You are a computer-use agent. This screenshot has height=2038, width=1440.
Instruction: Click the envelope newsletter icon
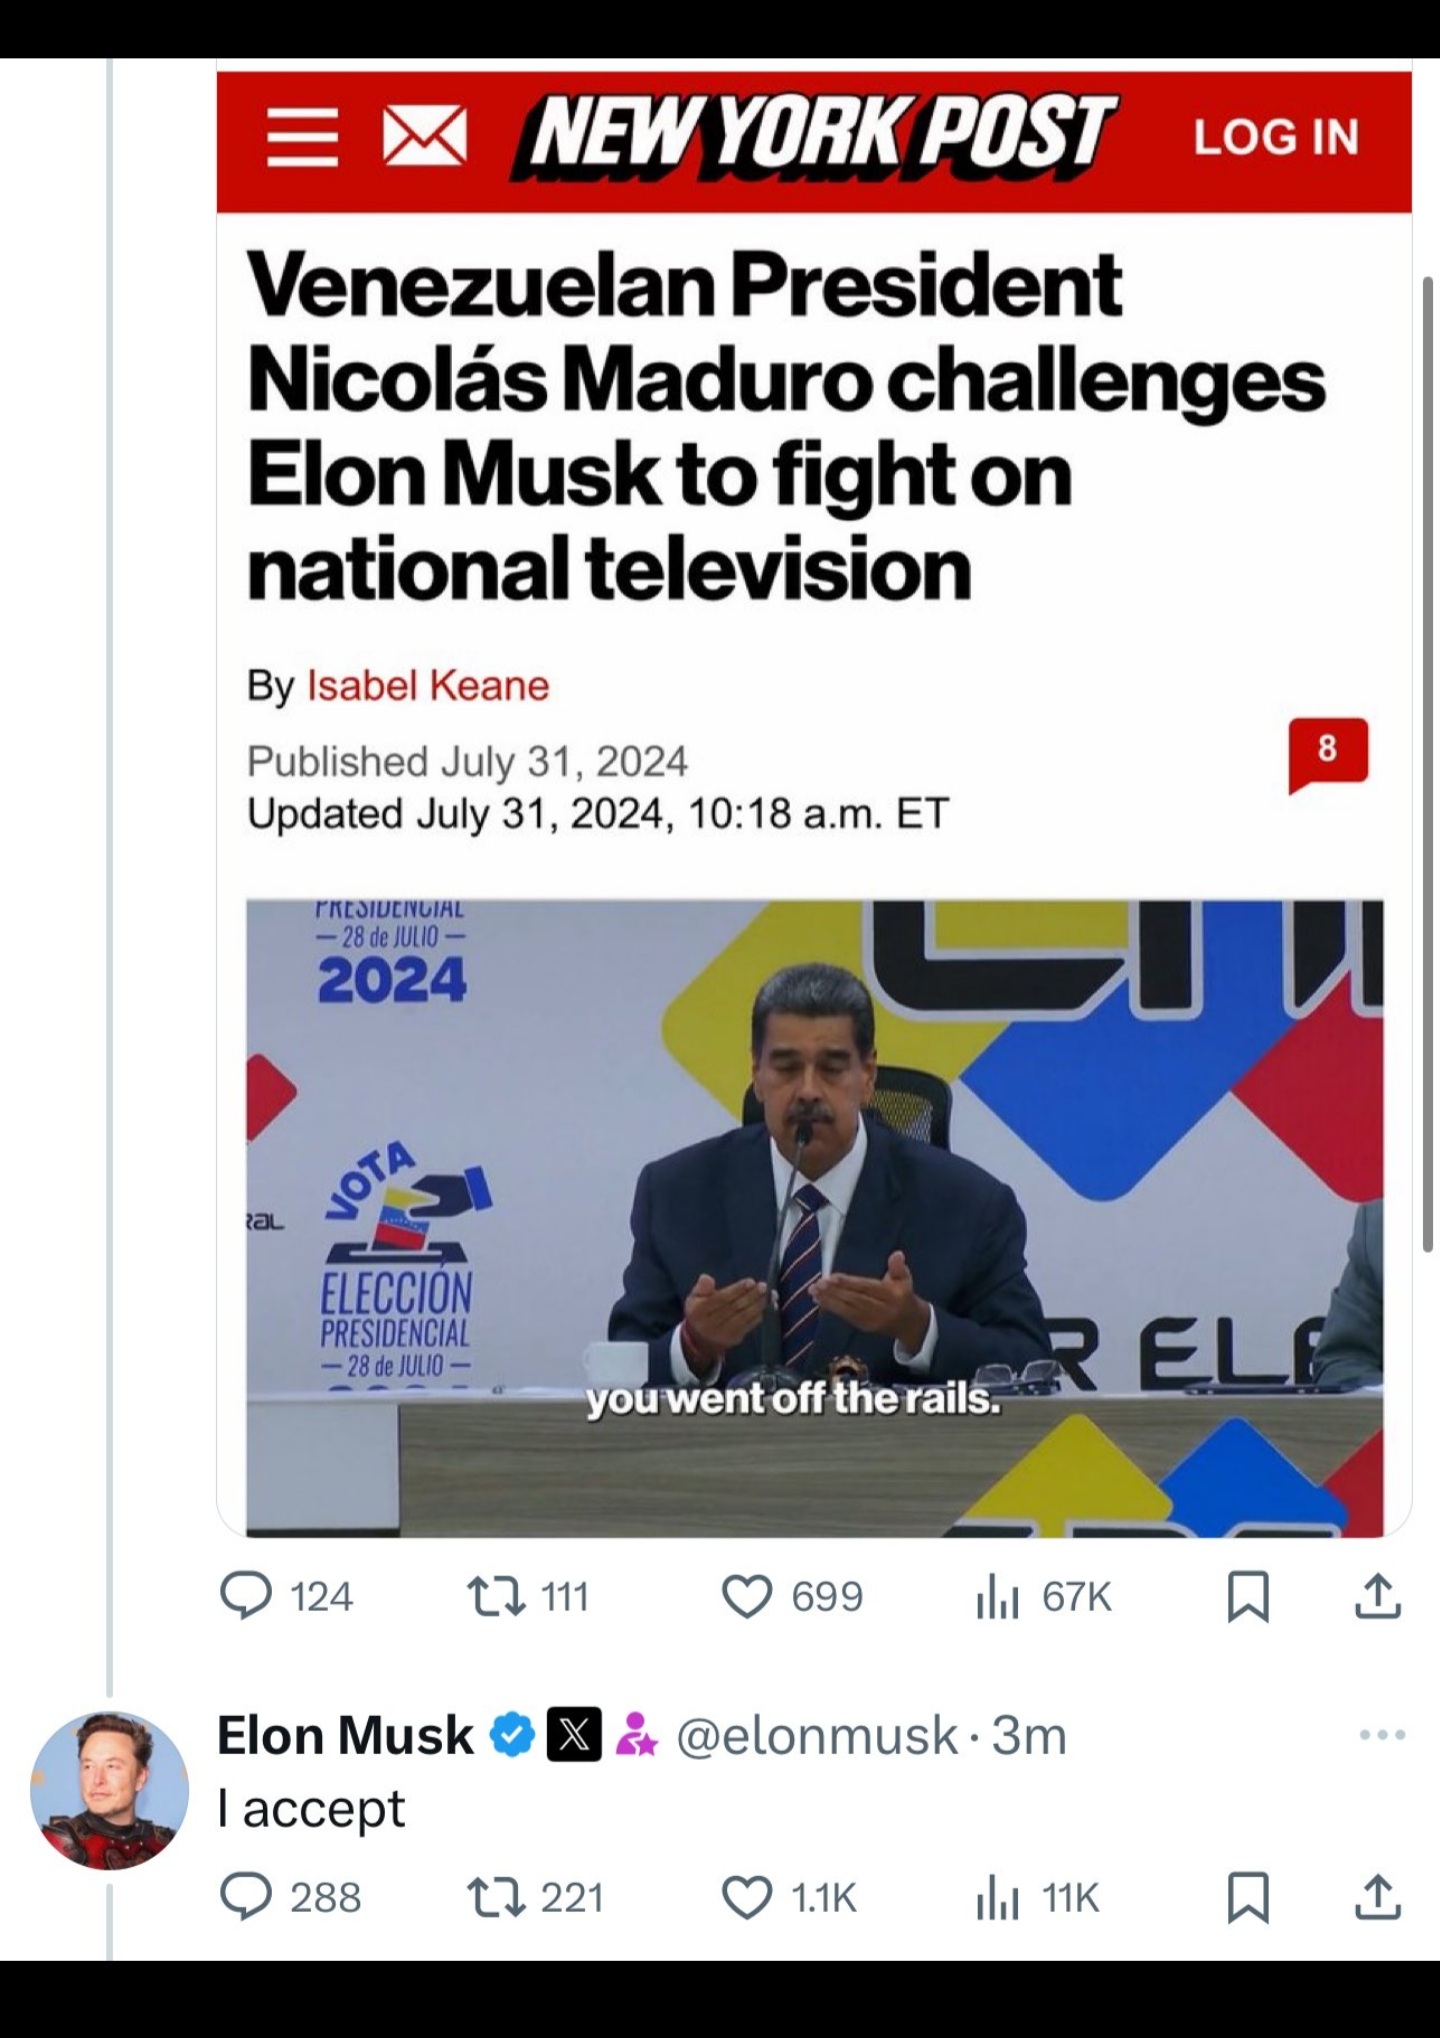point(425,139)
